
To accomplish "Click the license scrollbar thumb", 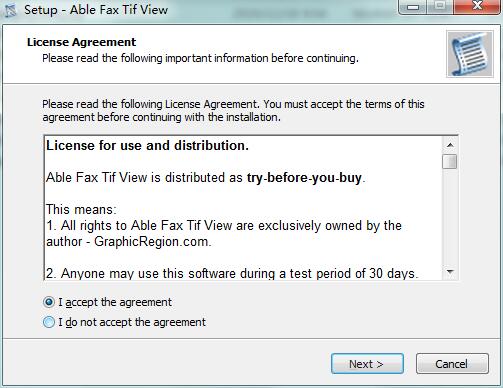I will pos(450,161).
